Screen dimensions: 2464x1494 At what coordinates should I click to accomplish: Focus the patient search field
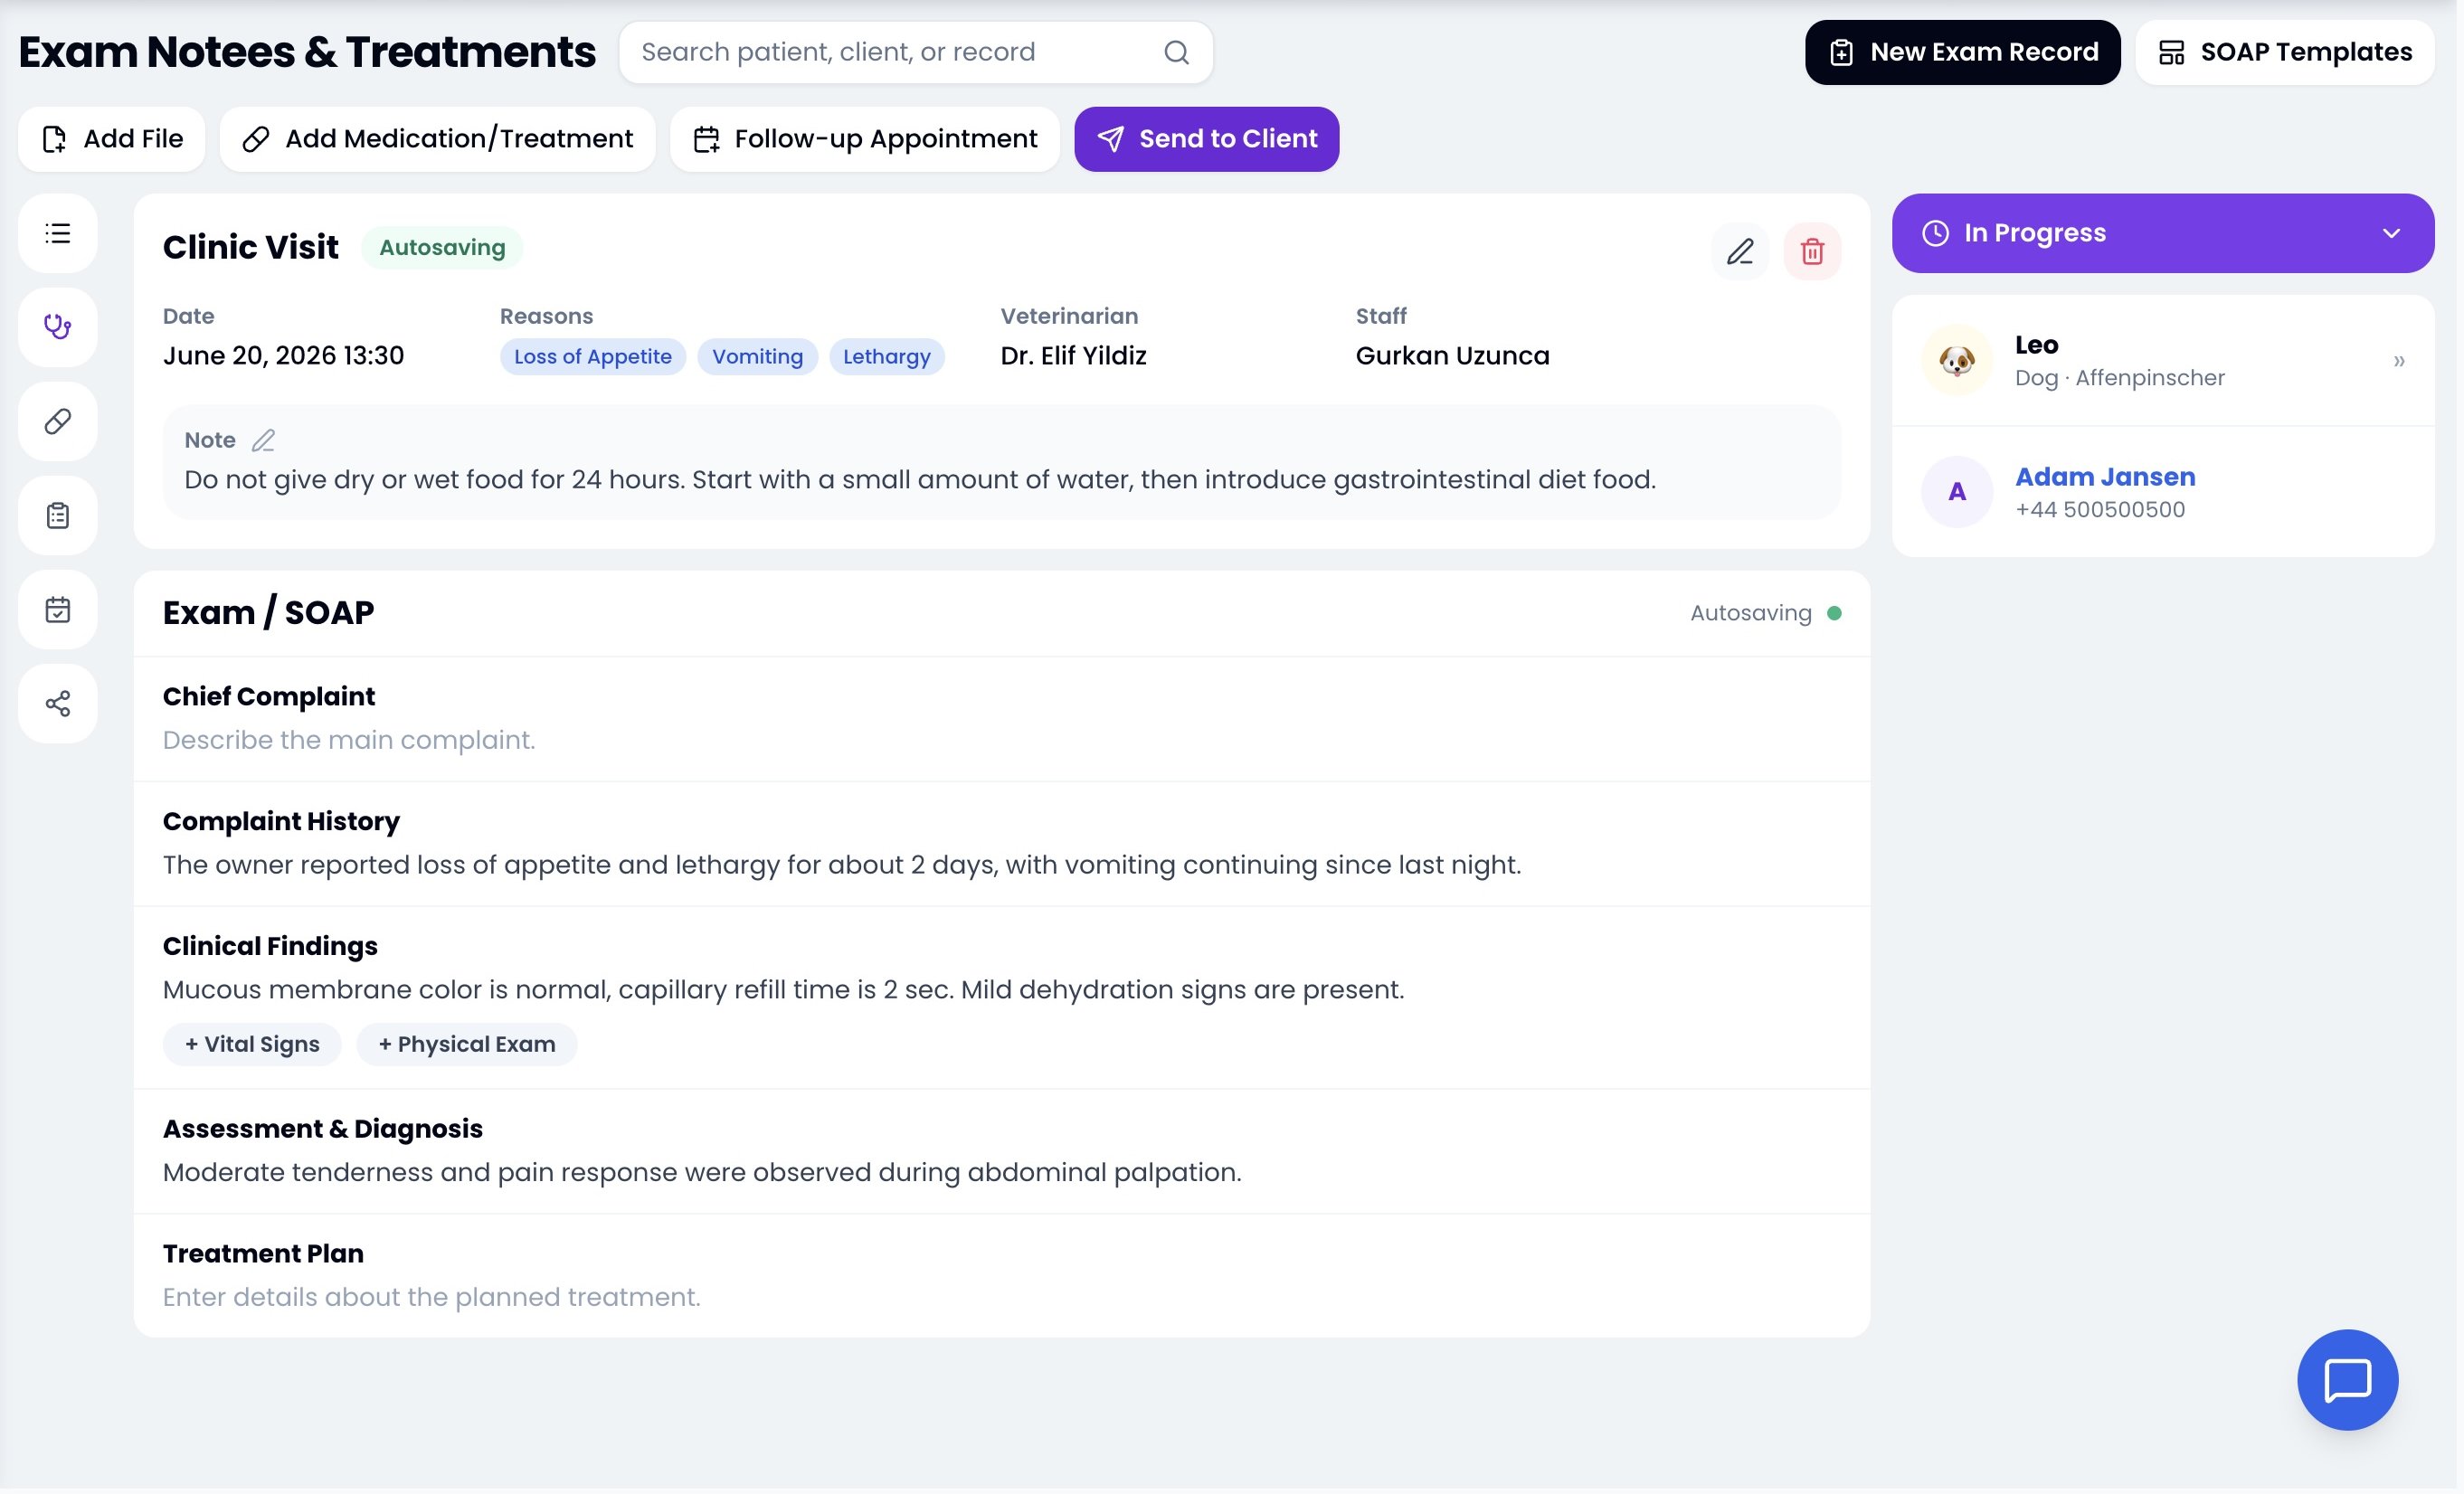coord(918,52)
